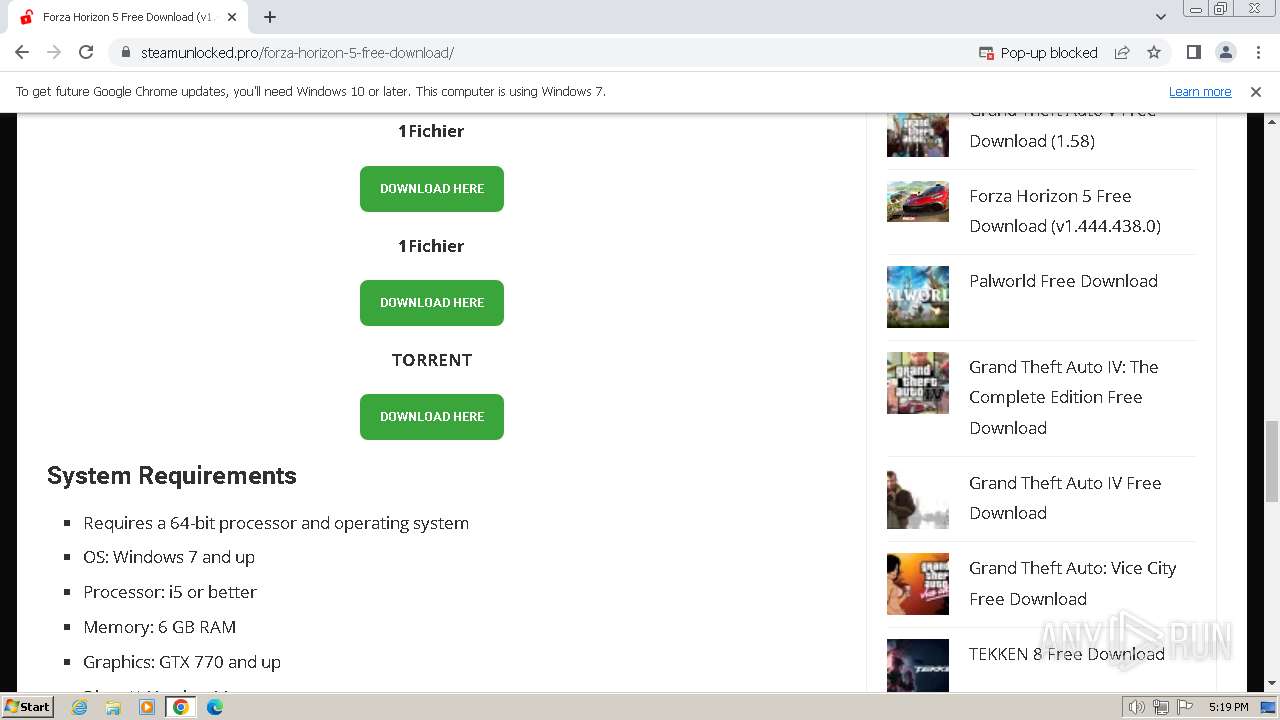Click the TORRENT label text
The width and height of the screenshot is (1280, 720).
point(432,360)
